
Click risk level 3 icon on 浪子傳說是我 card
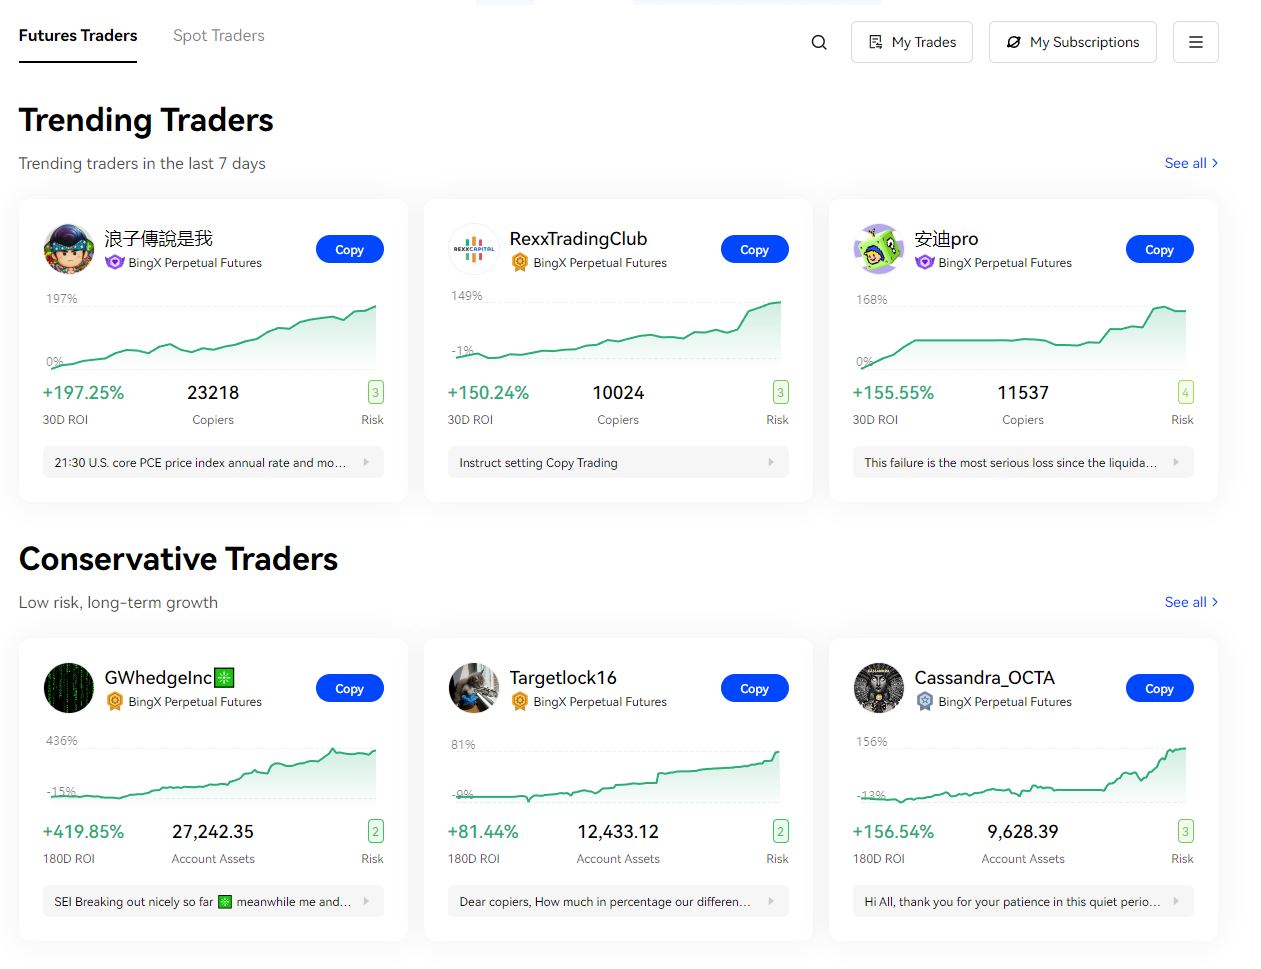click(376, 392)
